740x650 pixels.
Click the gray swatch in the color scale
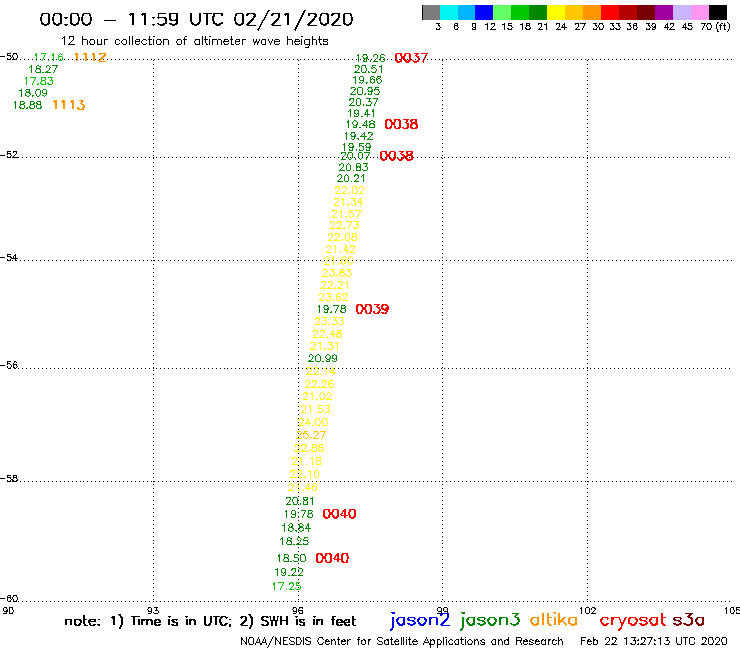(x=431, y=12)
